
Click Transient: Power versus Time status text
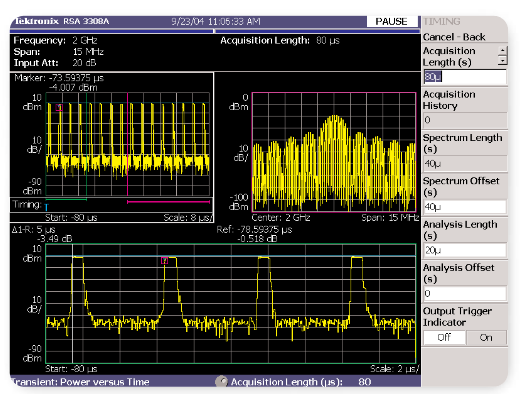80,382
